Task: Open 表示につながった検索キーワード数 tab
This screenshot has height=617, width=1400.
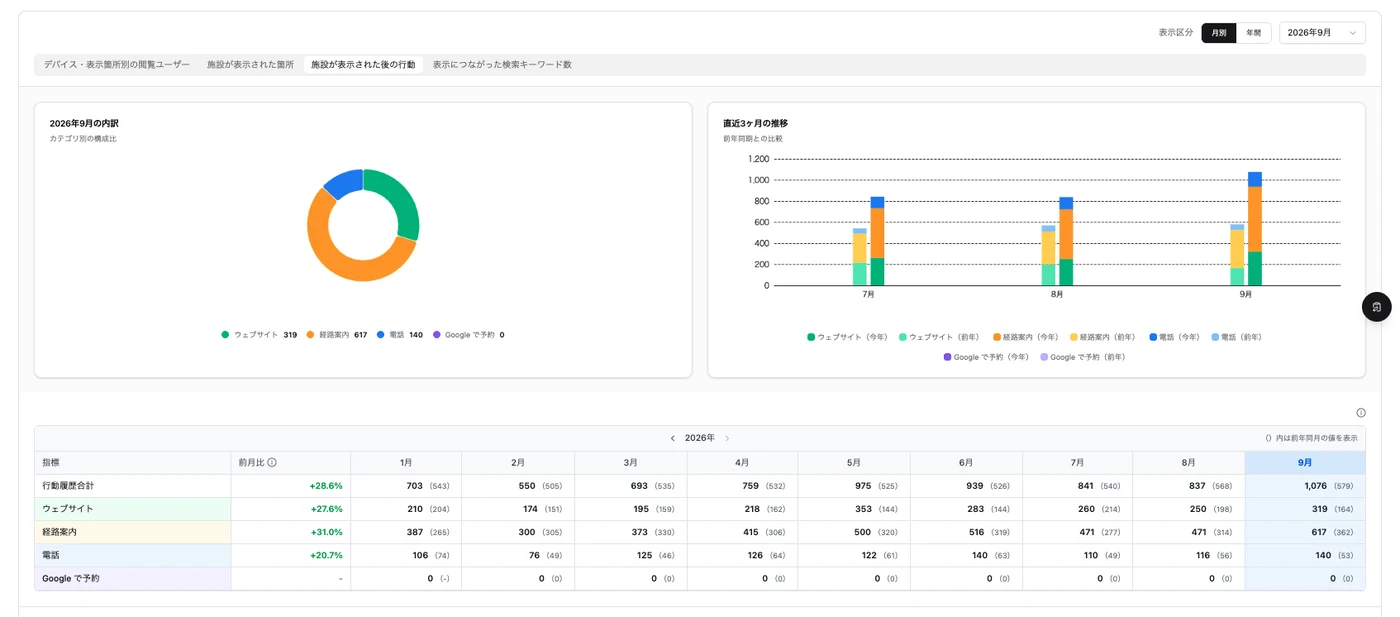Action: click(x=502, y=64)
